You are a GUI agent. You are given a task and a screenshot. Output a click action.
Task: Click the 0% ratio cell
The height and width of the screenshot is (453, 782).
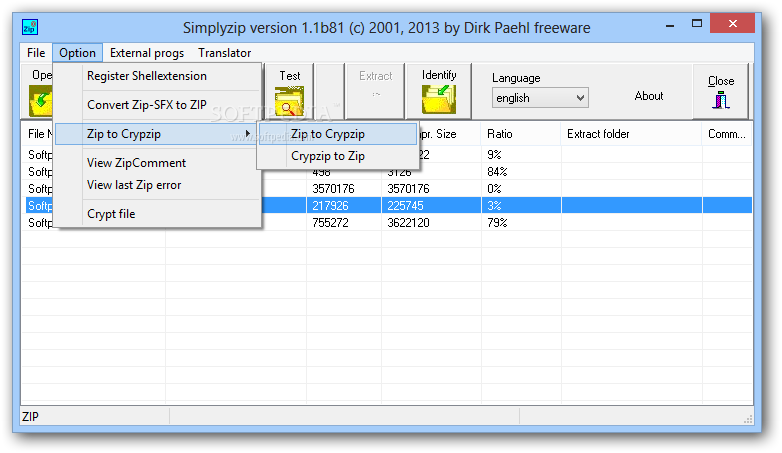click(494, 189)
